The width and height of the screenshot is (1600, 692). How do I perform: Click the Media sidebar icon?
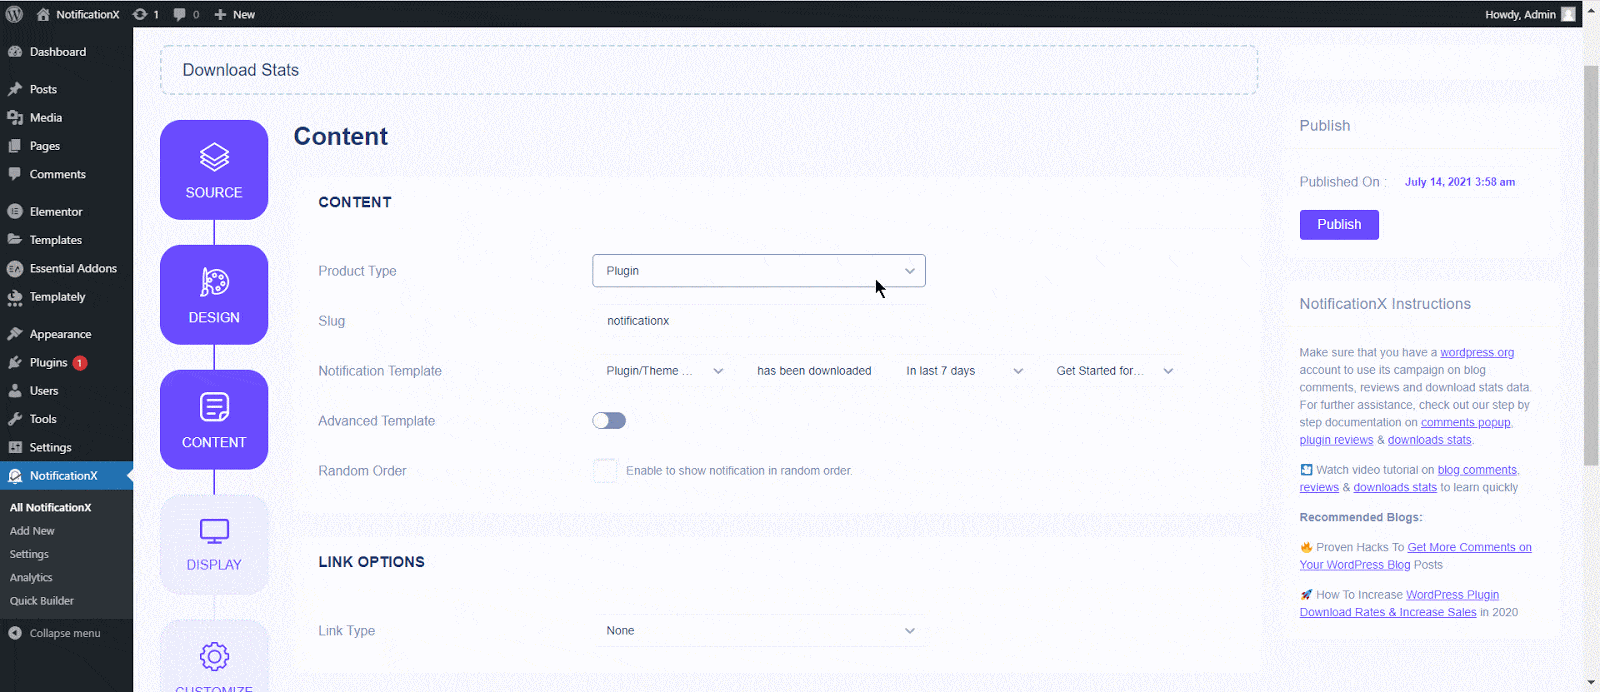(15, 118)
